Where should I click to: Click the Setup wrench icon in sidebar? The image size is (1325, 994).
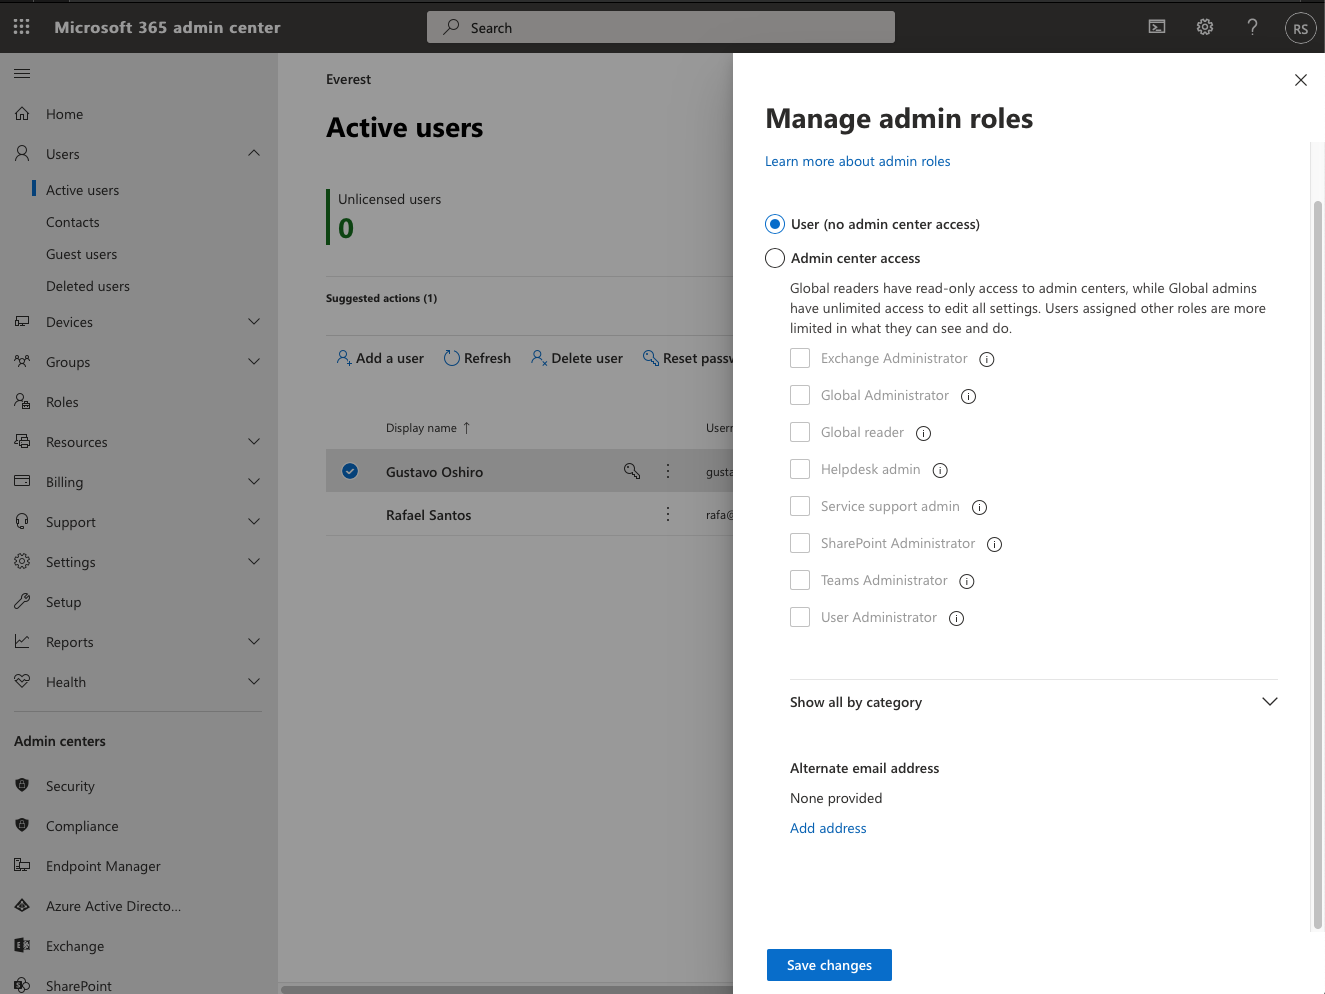point(22,602)
